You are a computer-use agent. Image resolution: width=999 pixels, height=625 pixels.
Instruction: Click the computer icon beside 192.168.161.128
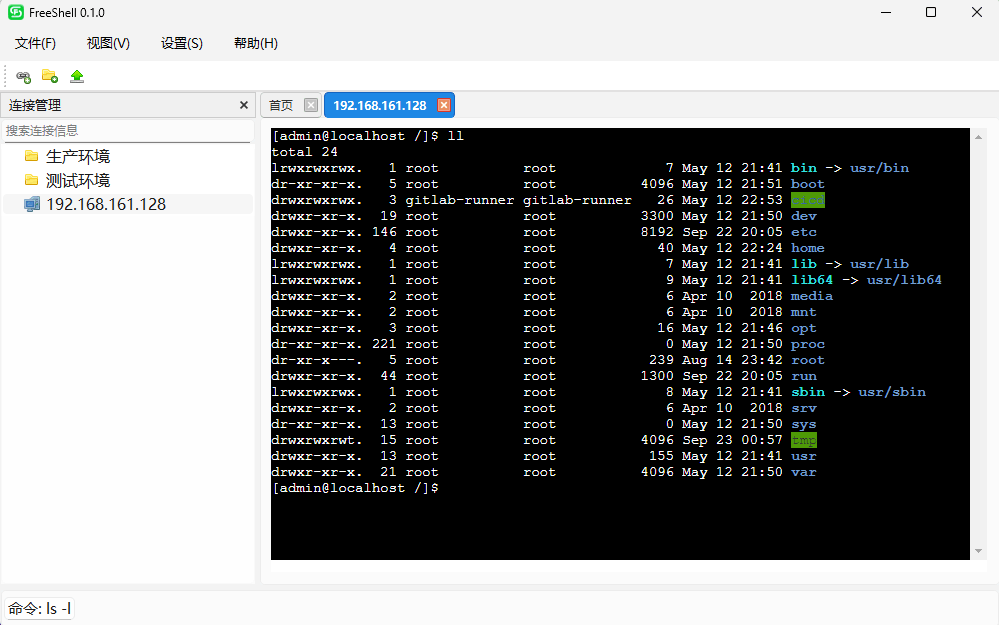[x=32, y=204]
